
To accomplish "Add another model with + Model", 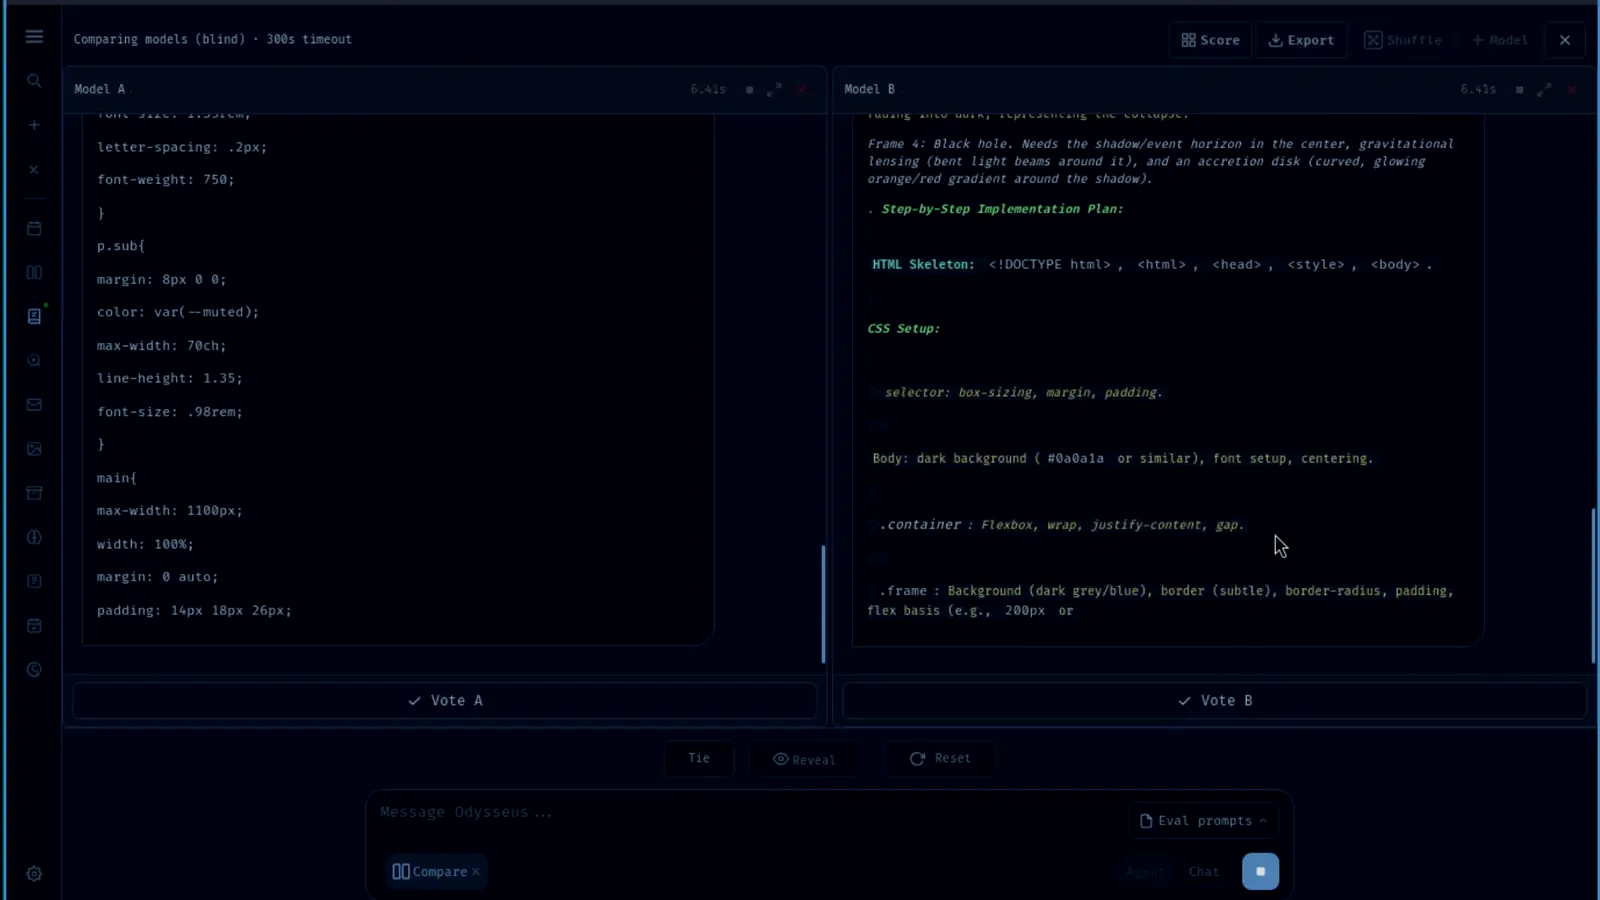I will tap(1499, 40).
